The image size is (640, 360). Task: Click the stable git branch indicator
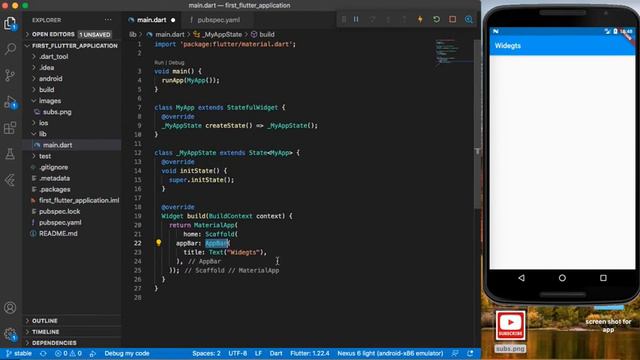coord(19,353)
